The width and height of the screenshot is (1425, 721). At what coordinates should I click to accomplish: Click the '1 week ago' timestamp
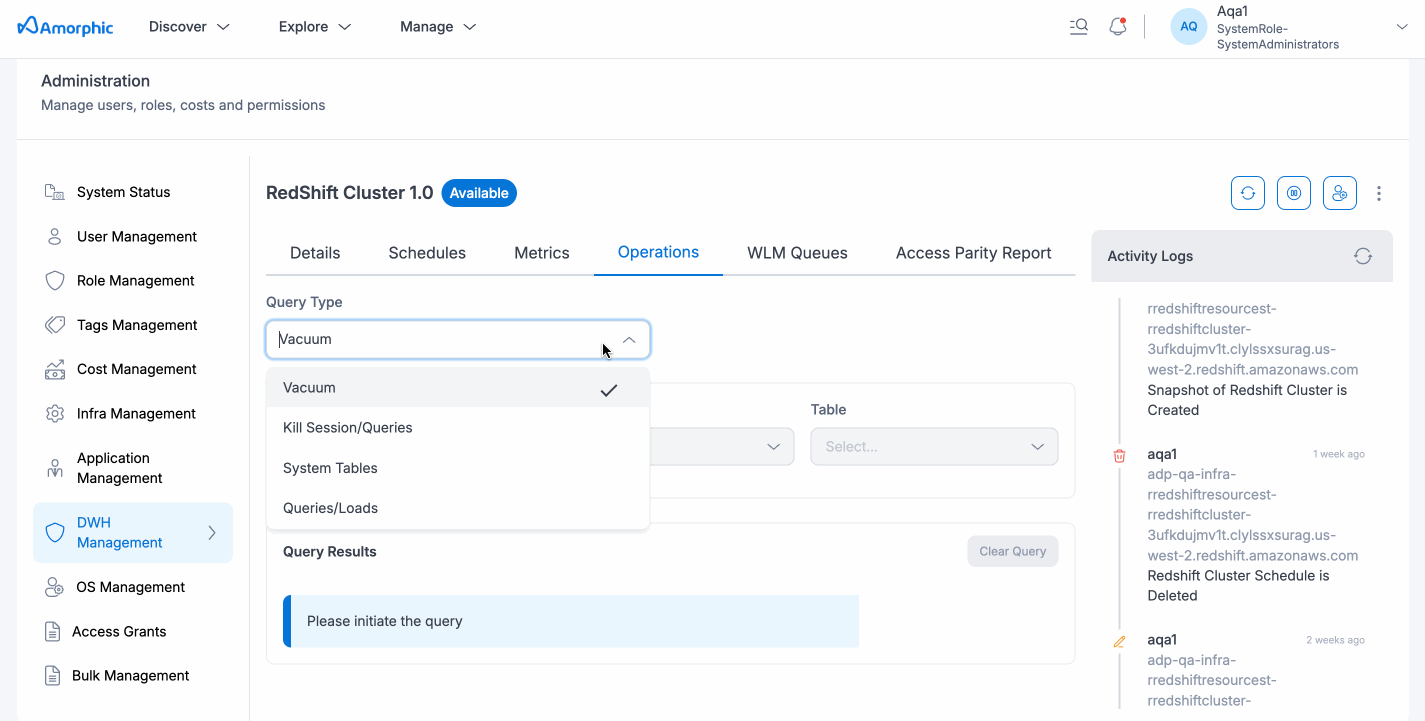(x=1338, y=454)
